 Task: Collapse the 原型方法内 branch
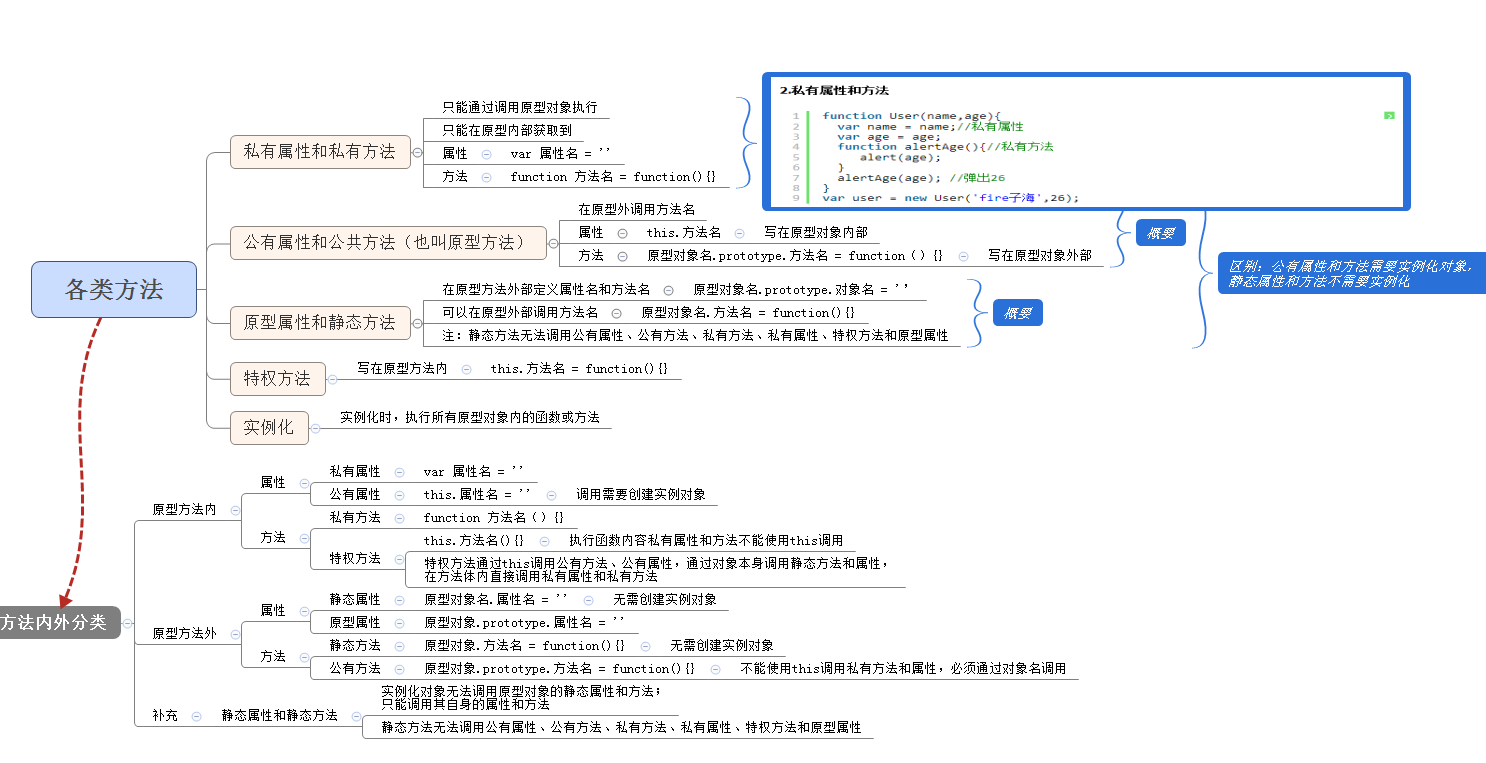(236, 510)
